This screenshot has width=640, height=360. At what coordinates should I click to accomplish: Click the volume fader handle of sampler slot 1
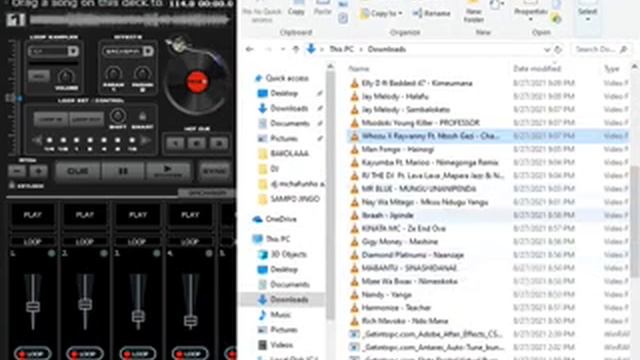(x=33, y=307)
